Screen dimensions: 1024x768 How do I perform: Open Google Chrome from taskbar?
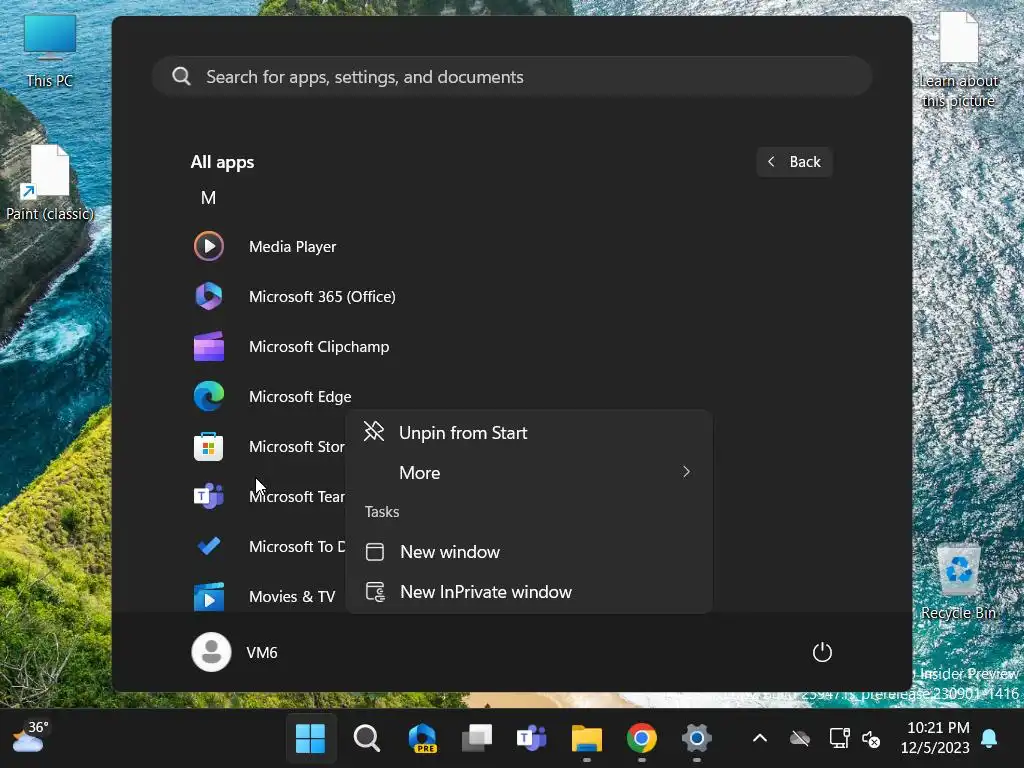tap(641, 738)
